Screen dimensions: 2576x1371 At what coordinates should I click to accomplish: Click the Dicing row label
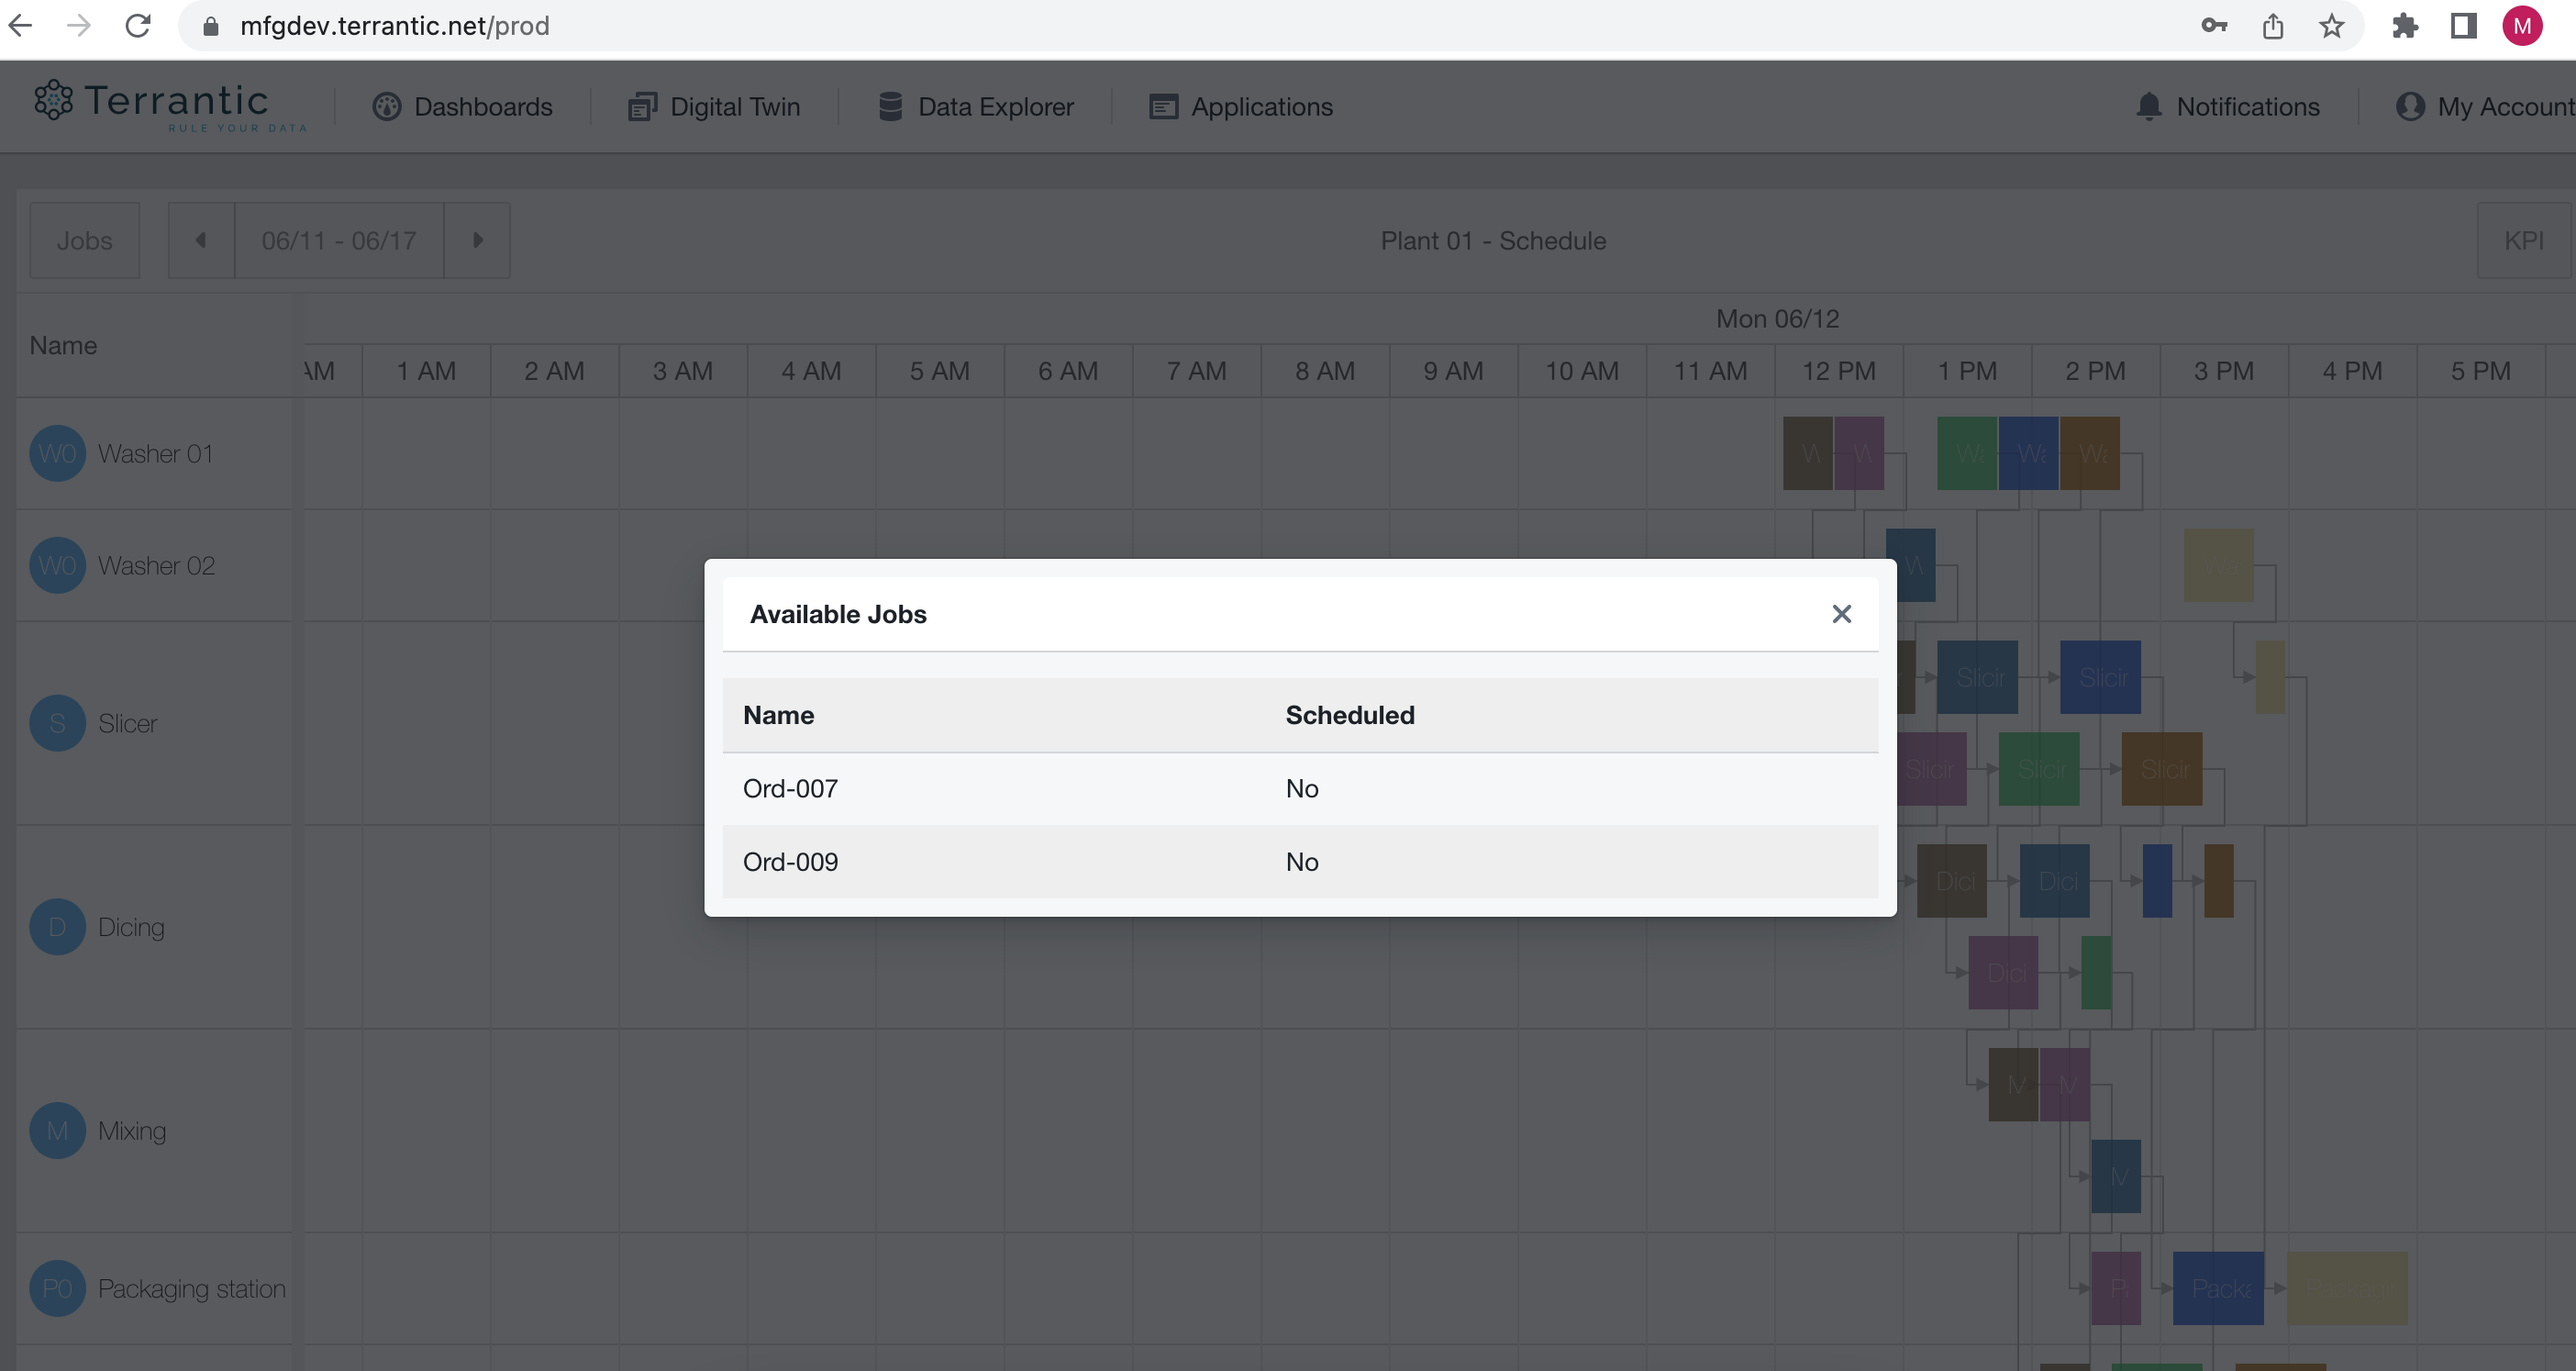coord(131,927)
